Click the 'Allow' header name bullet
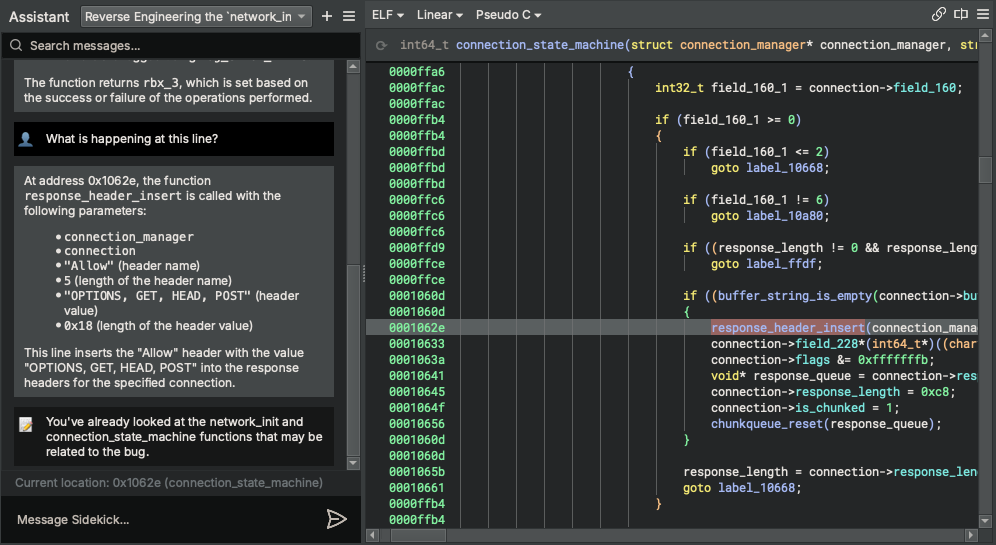 [131, 266]
